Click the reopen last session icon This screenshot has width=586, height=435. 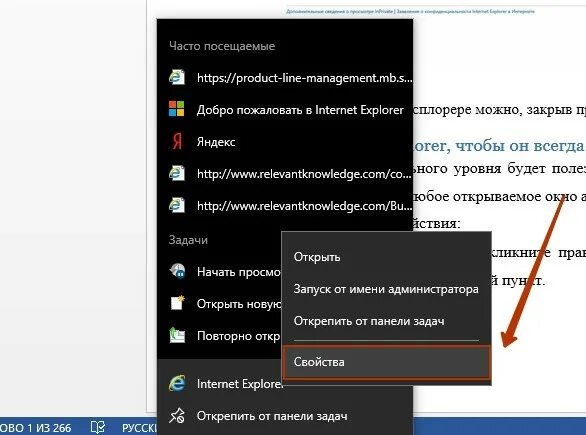pyautogui.click(x=177, y=335)
